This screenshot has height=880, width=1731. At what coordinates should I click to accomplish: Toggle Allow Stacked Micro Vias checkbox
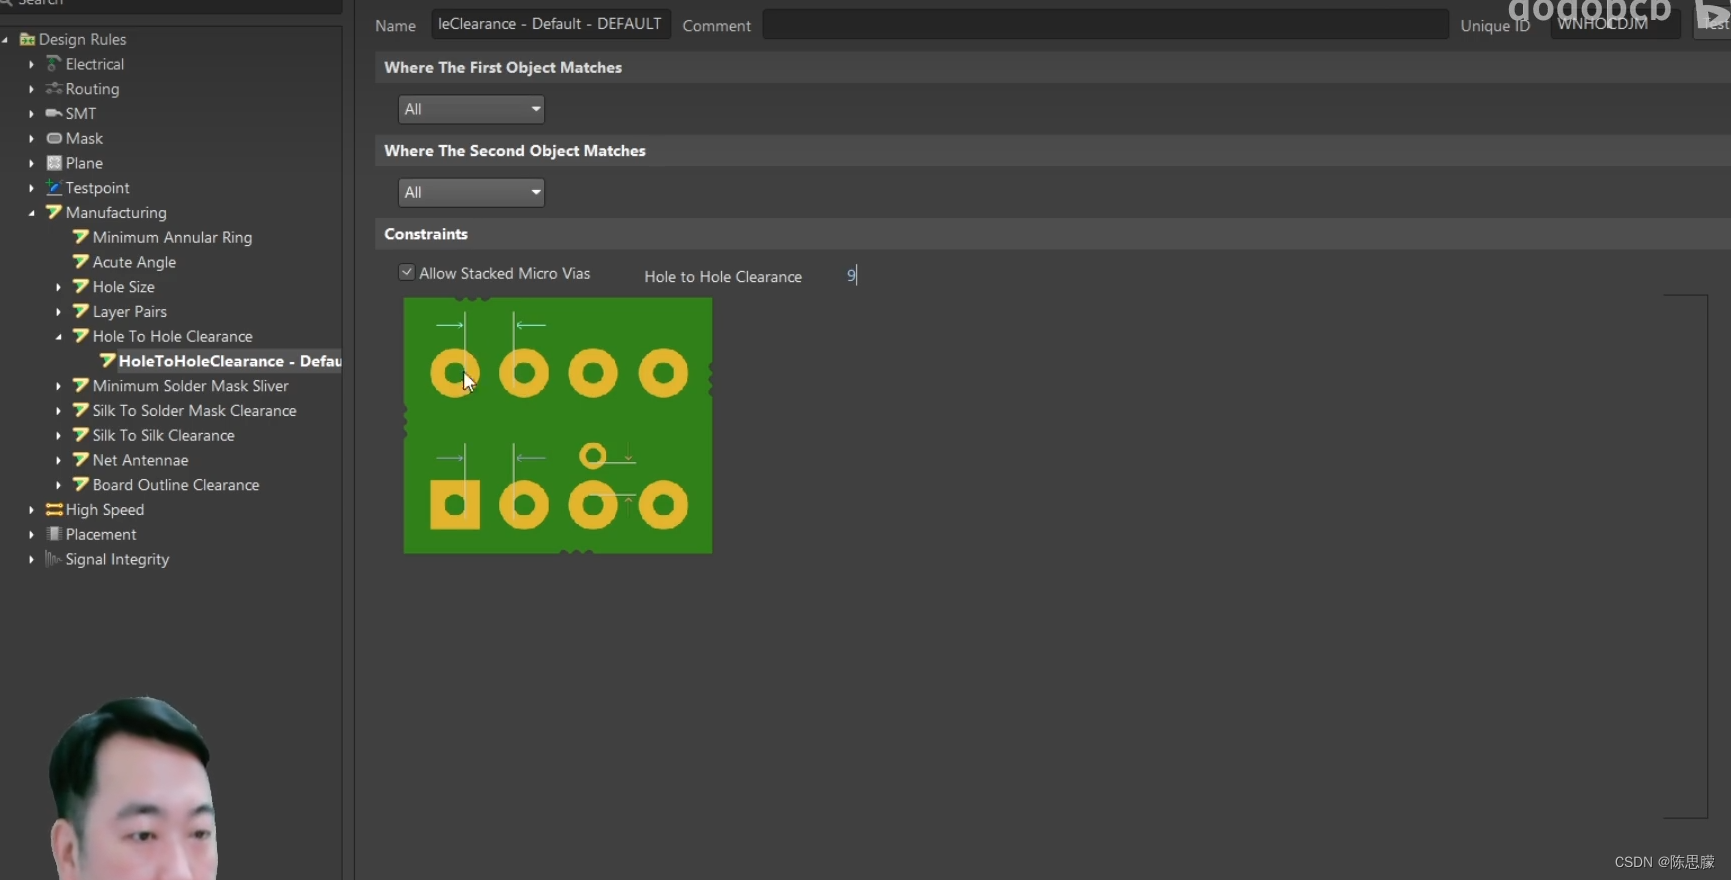pyautogui.click(x=407, y=272)
